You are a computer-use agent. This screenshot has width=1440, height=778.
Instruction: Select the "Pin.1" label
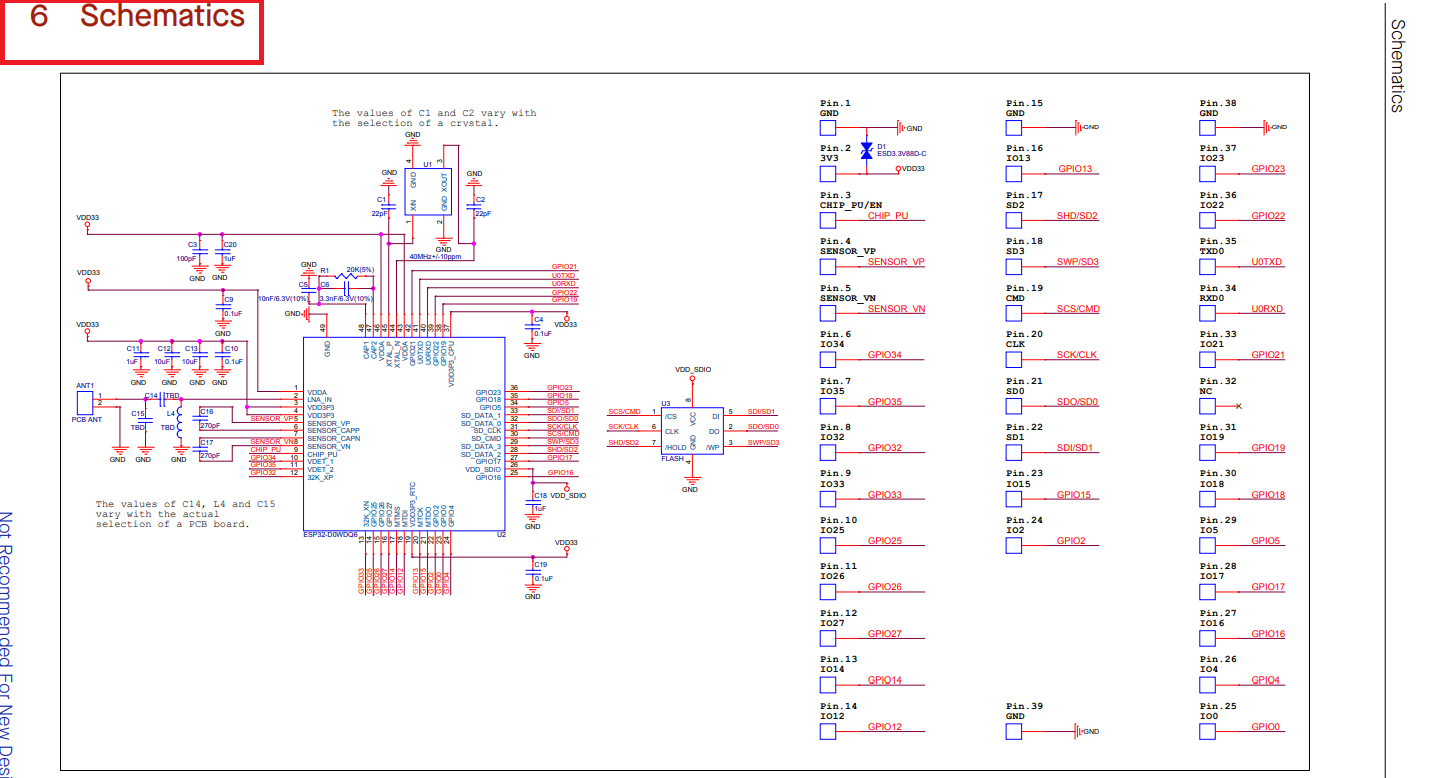[x=835, y=103]
